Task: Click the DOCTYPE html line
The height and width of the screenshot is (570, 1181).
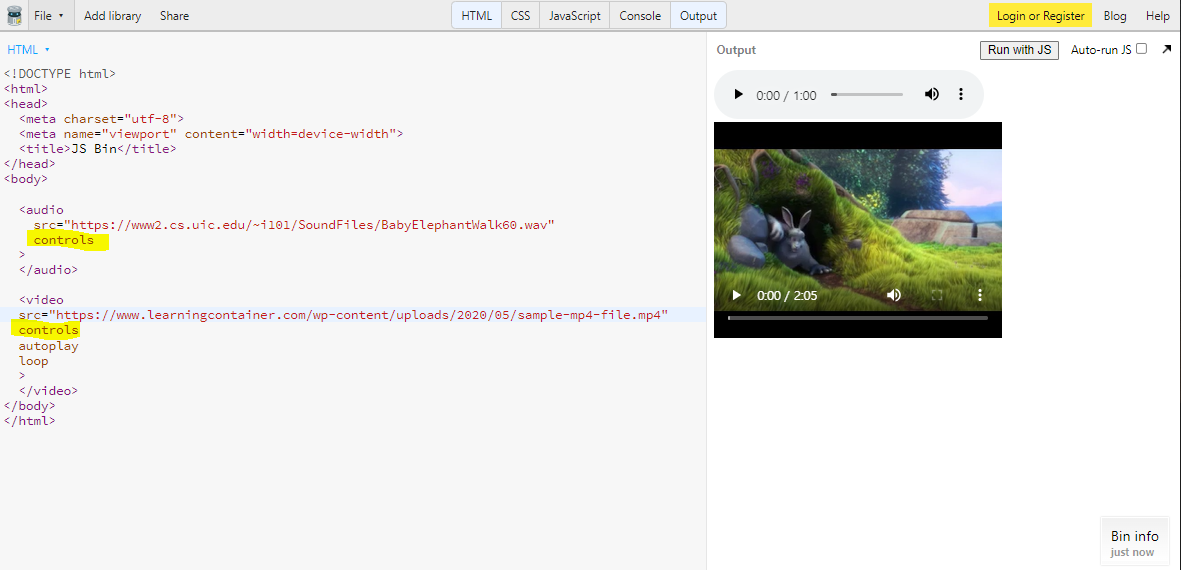Action: (x=60, y=74)
